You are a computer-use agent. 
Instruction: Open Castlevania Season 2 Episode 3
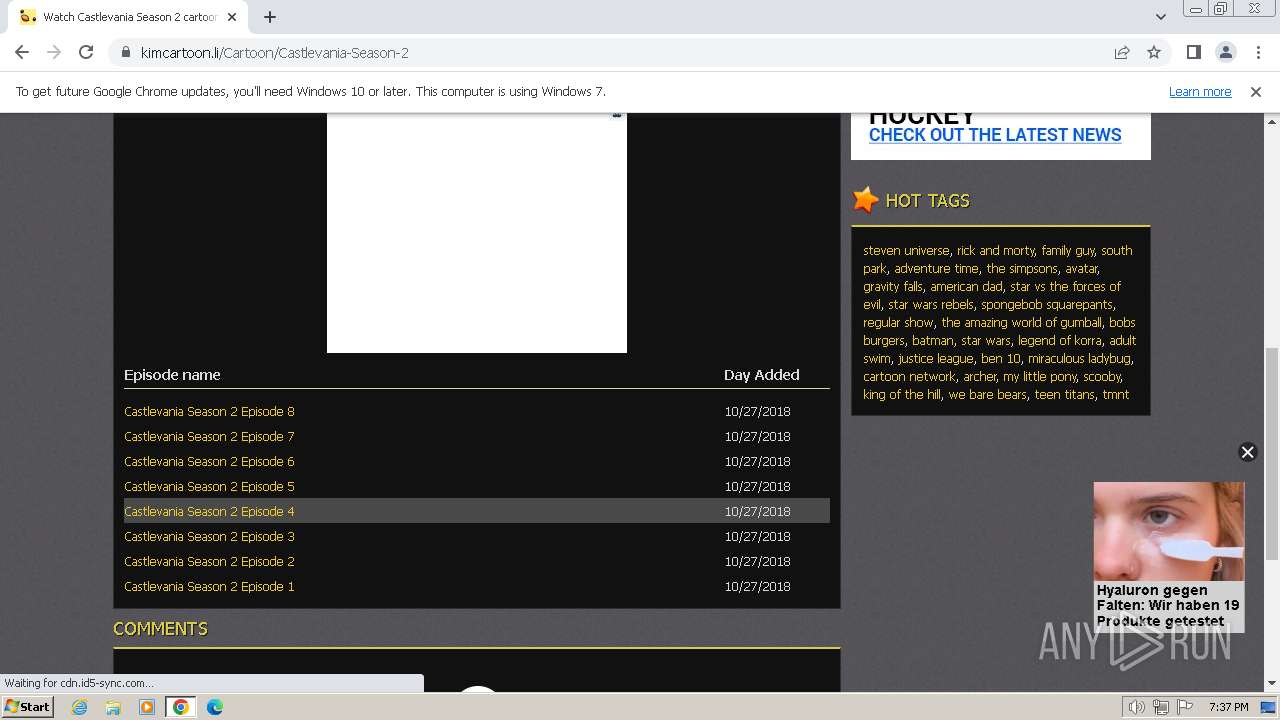pos(209,537)
